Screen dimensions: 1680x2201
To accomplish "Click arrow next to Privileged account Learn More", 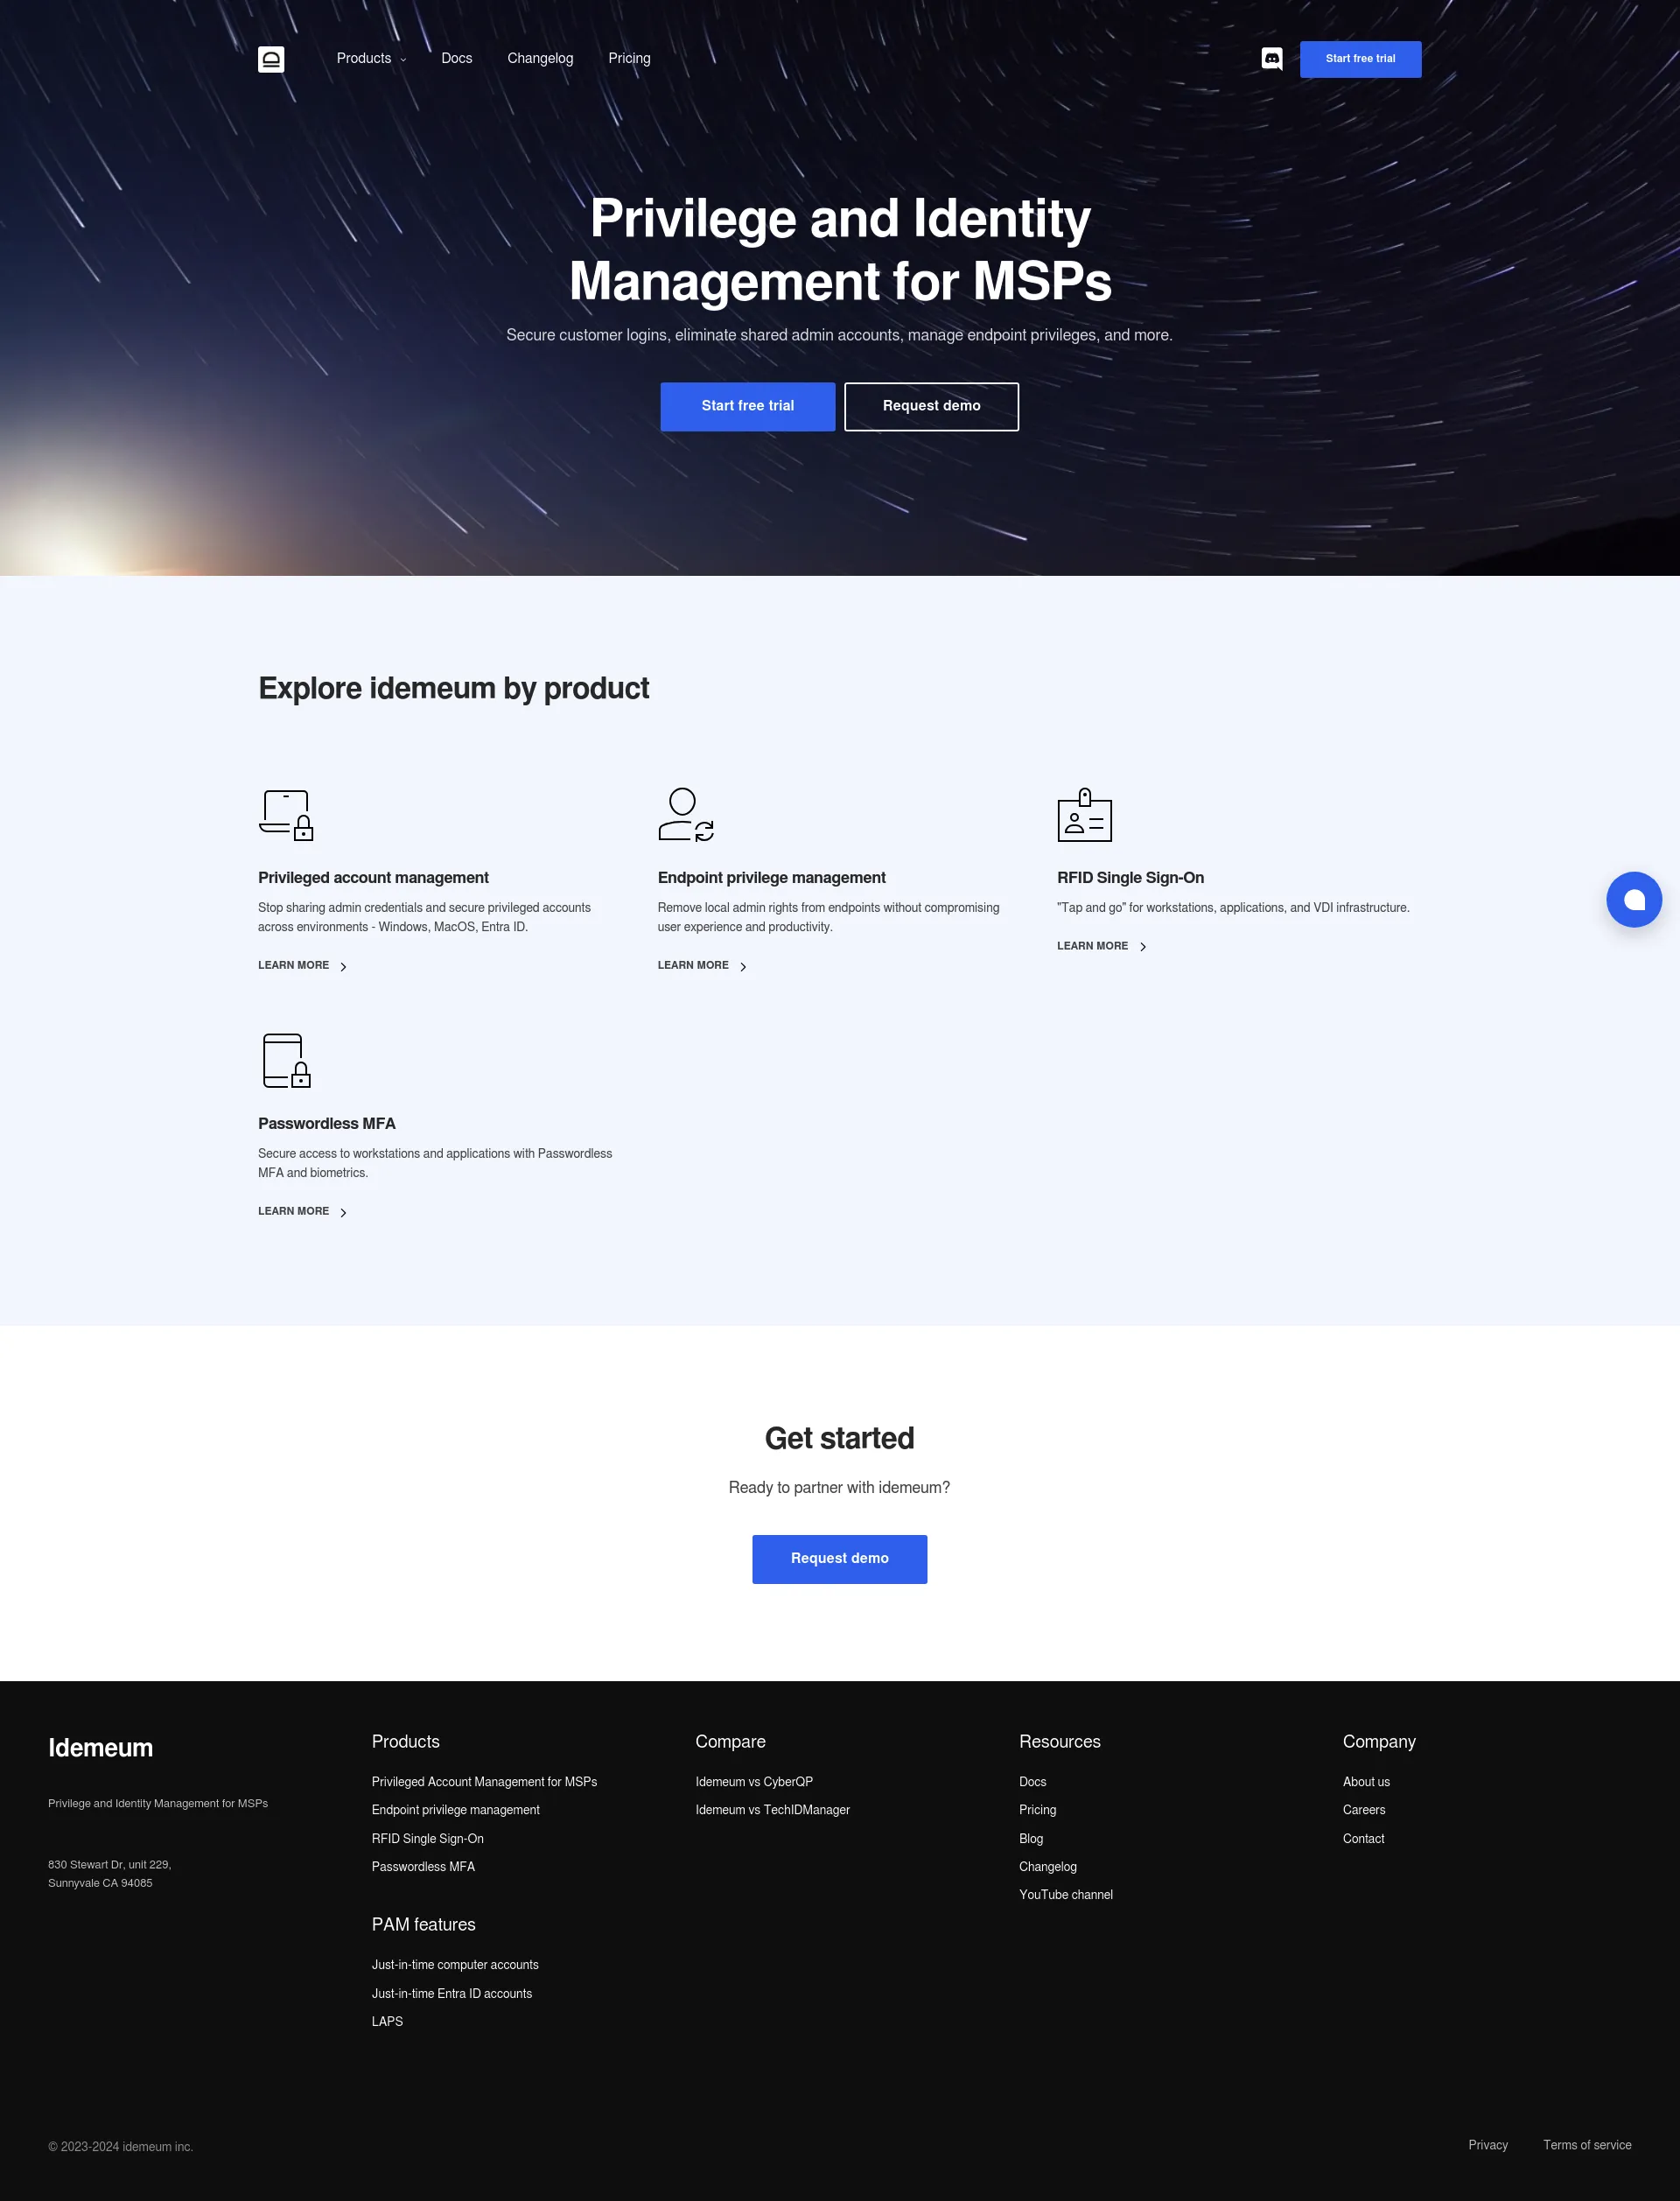I will pos(343,966).
